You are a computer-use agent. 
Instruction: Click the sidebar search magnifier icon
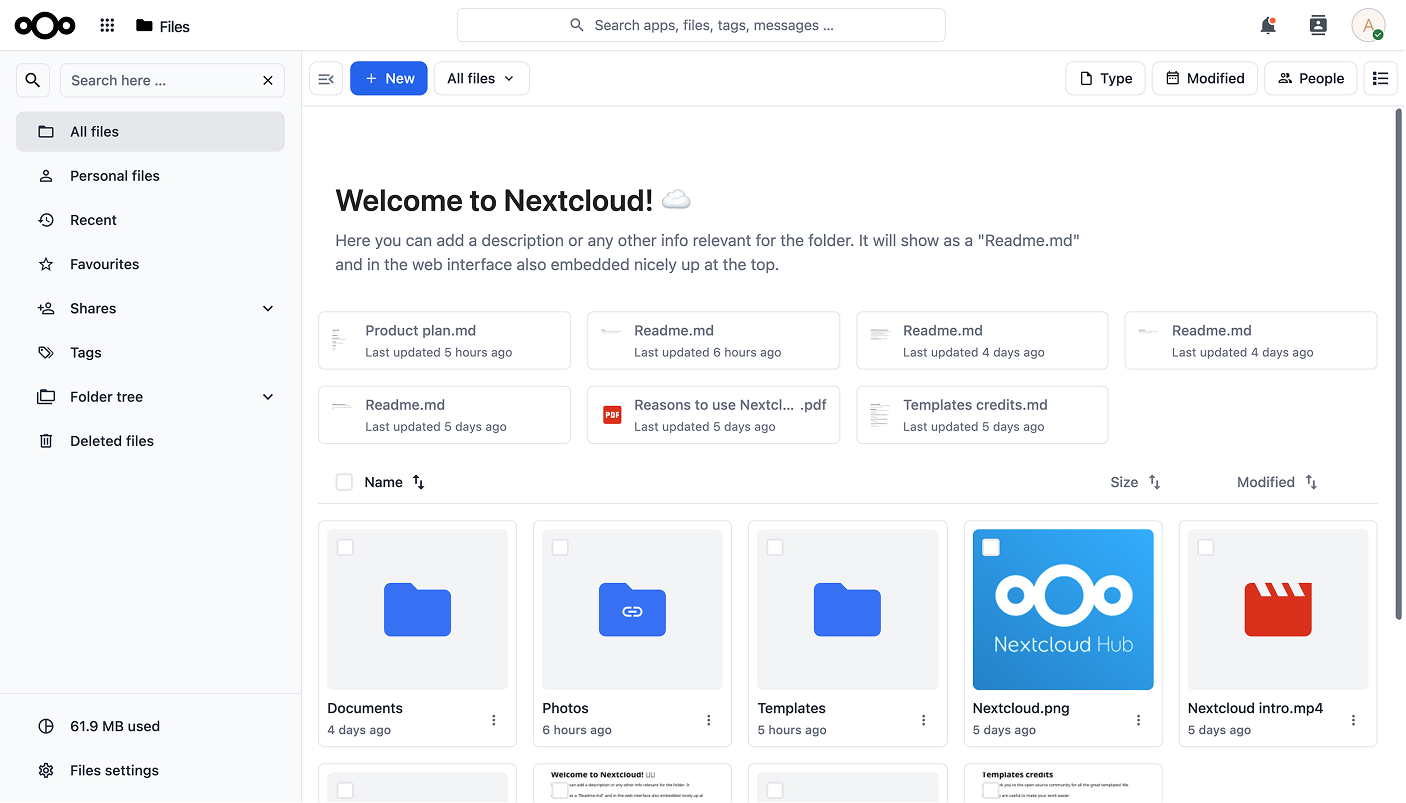click(33, 80)
